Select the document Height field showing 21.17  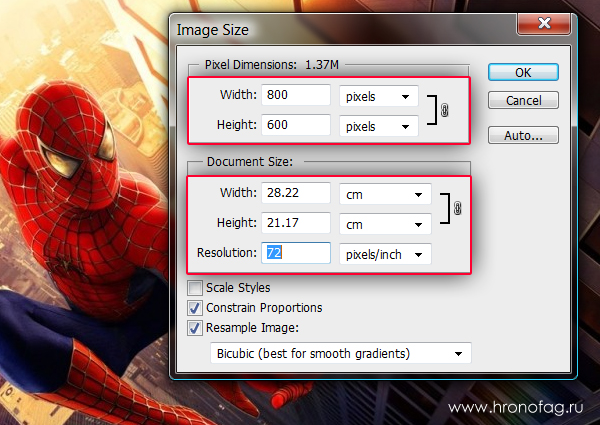(295, 224)
